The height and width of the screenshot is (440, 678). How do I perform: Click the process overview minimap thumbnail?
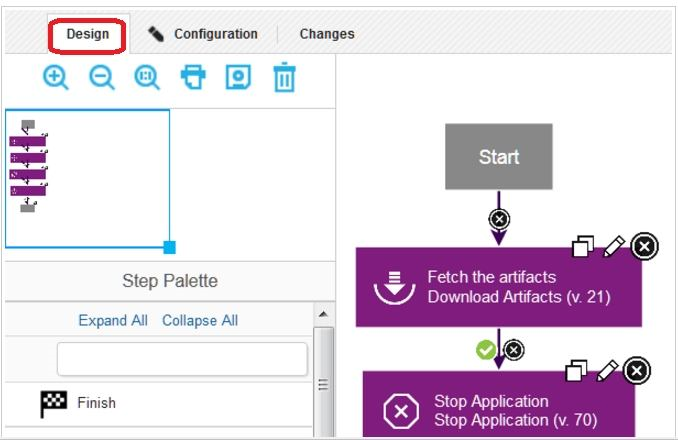tap(88, 178)
